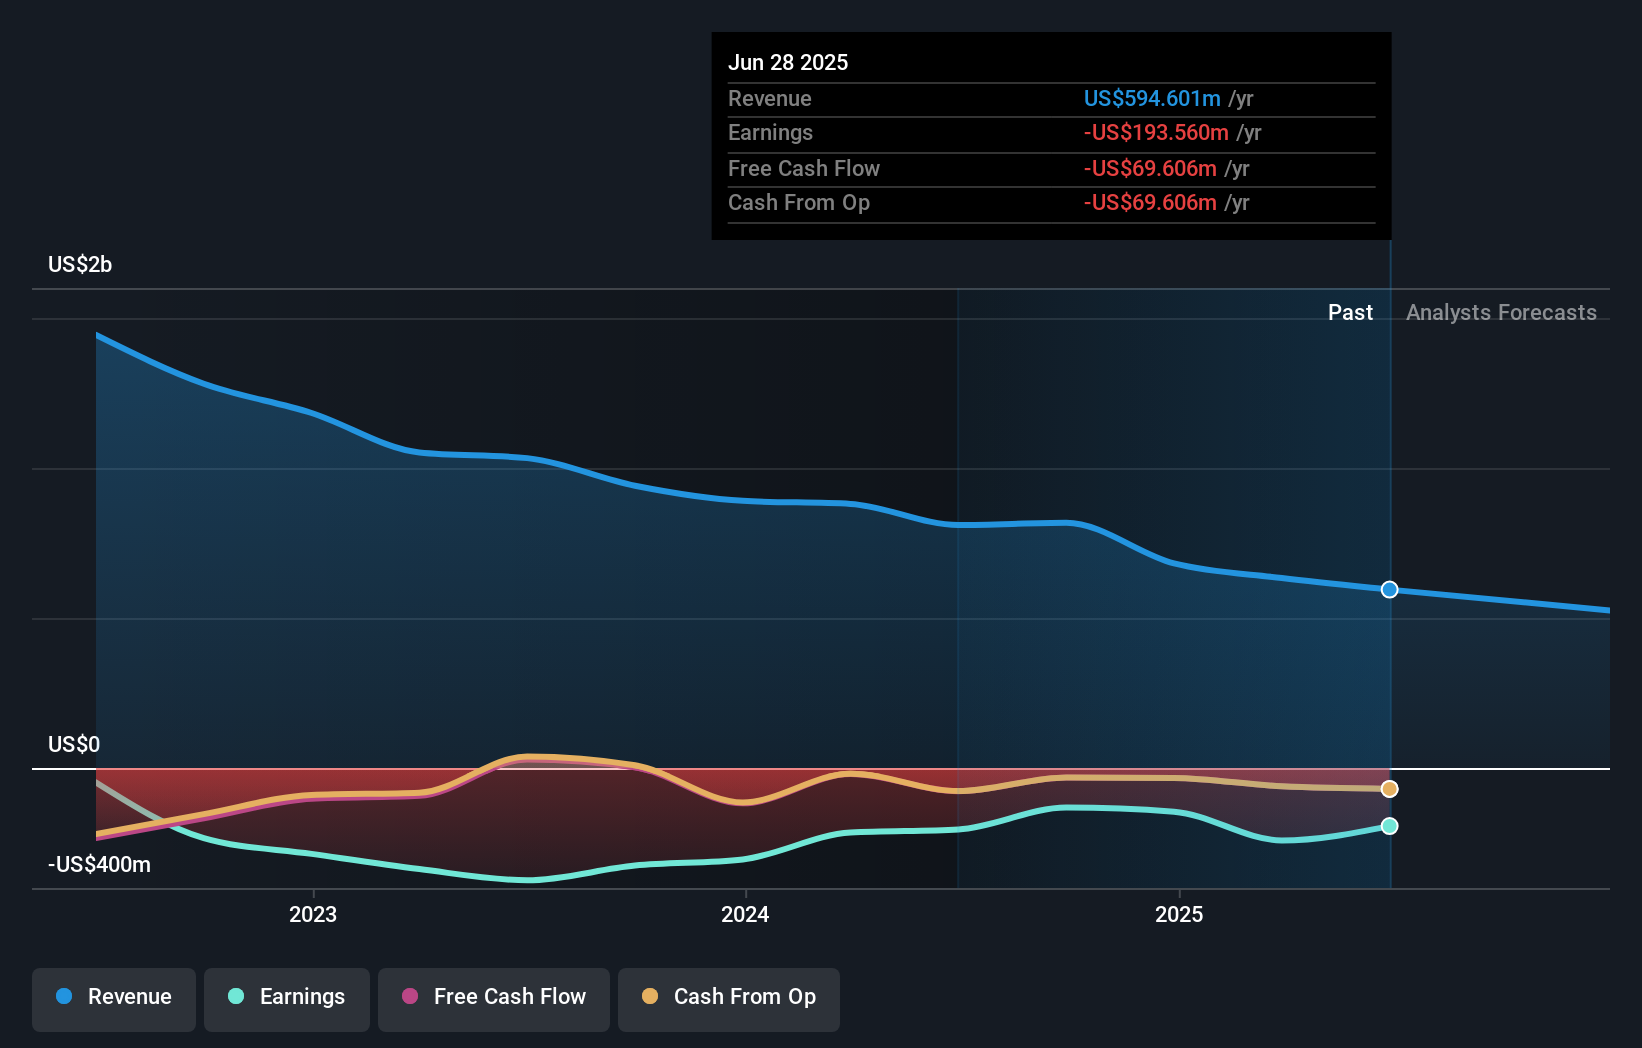This screenshot has width=1642, height=1048.
Task: Click the Free Cash Flow -US$69.606m value
Action: click(1150, 168)
